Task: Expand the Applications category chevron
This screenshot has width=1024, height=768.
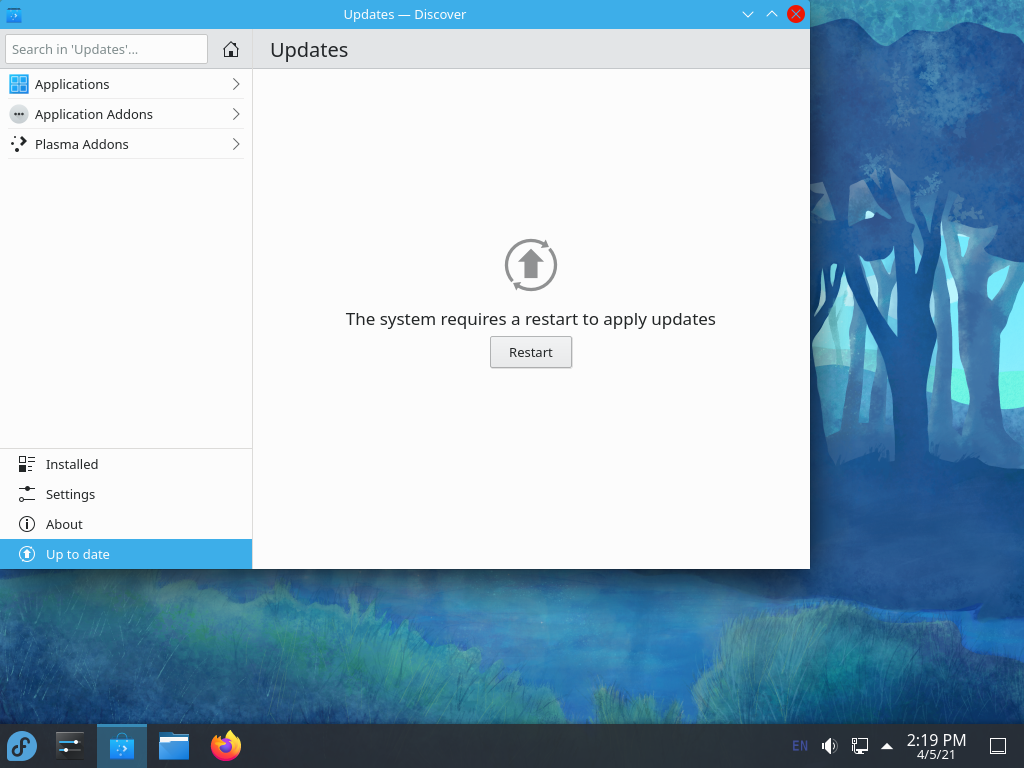Action: [x=236, y=84]
